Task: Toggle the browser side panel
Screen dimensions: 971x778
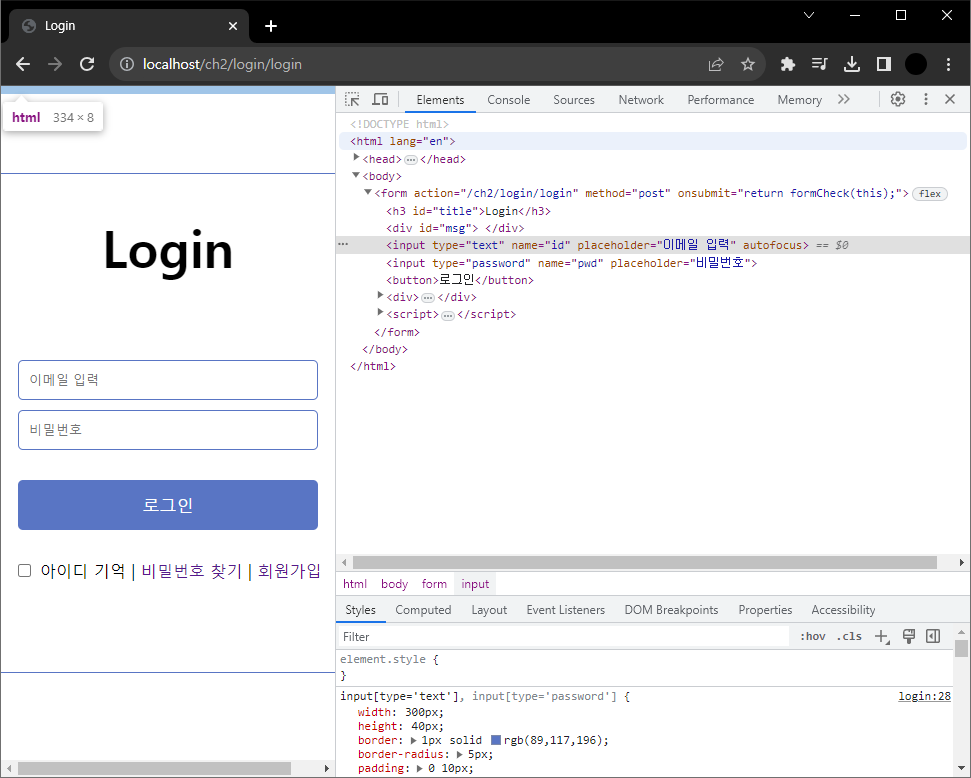Action: (884, 64)
